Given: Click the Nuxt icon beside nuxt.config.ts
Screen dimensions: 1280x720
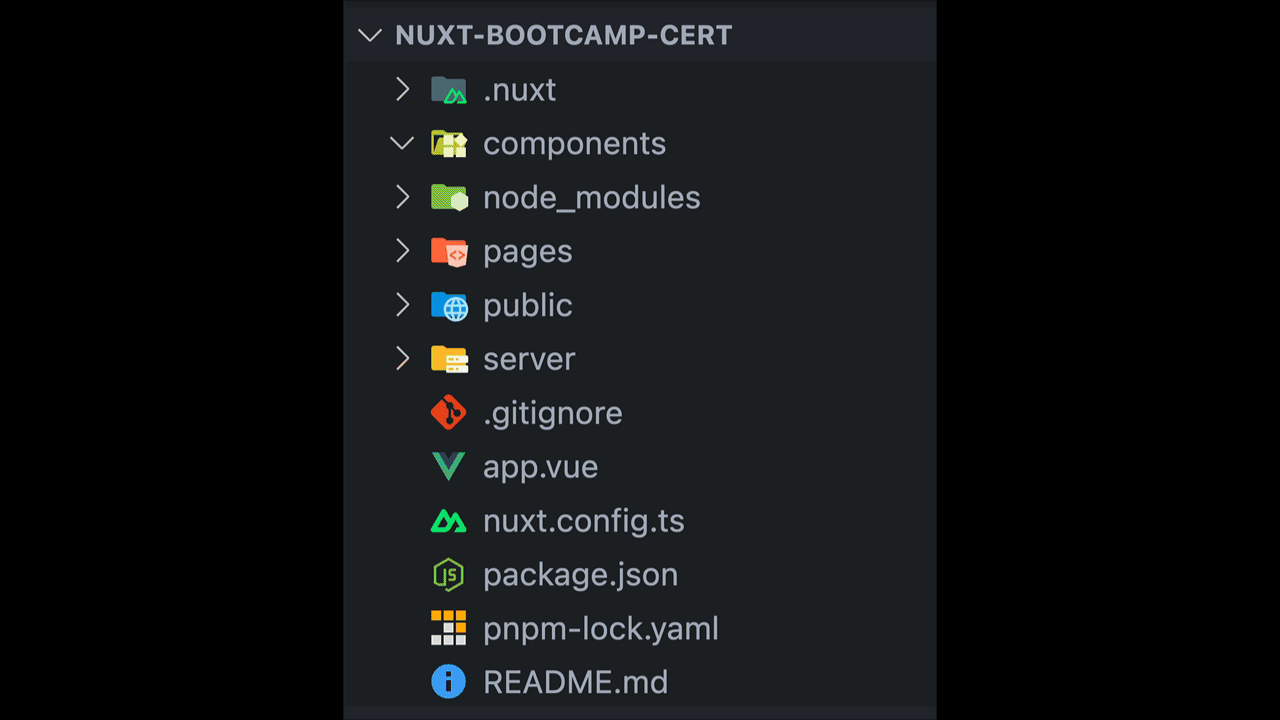Looking at the screenshot, I should [x=449, y=521].
